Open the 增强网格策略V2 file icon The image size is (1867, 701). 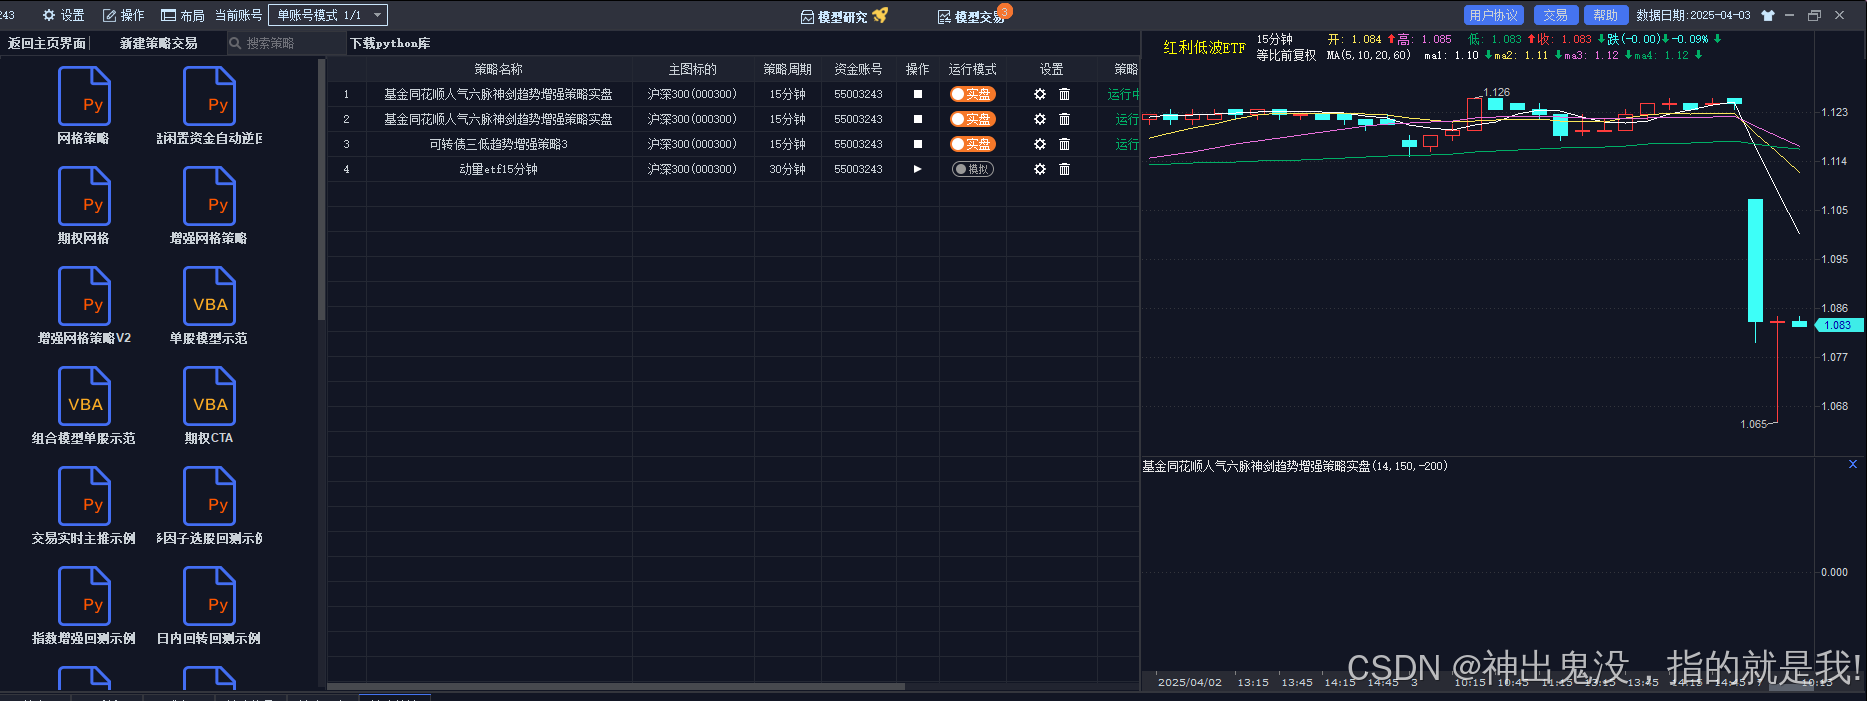[x=84, y=296]
